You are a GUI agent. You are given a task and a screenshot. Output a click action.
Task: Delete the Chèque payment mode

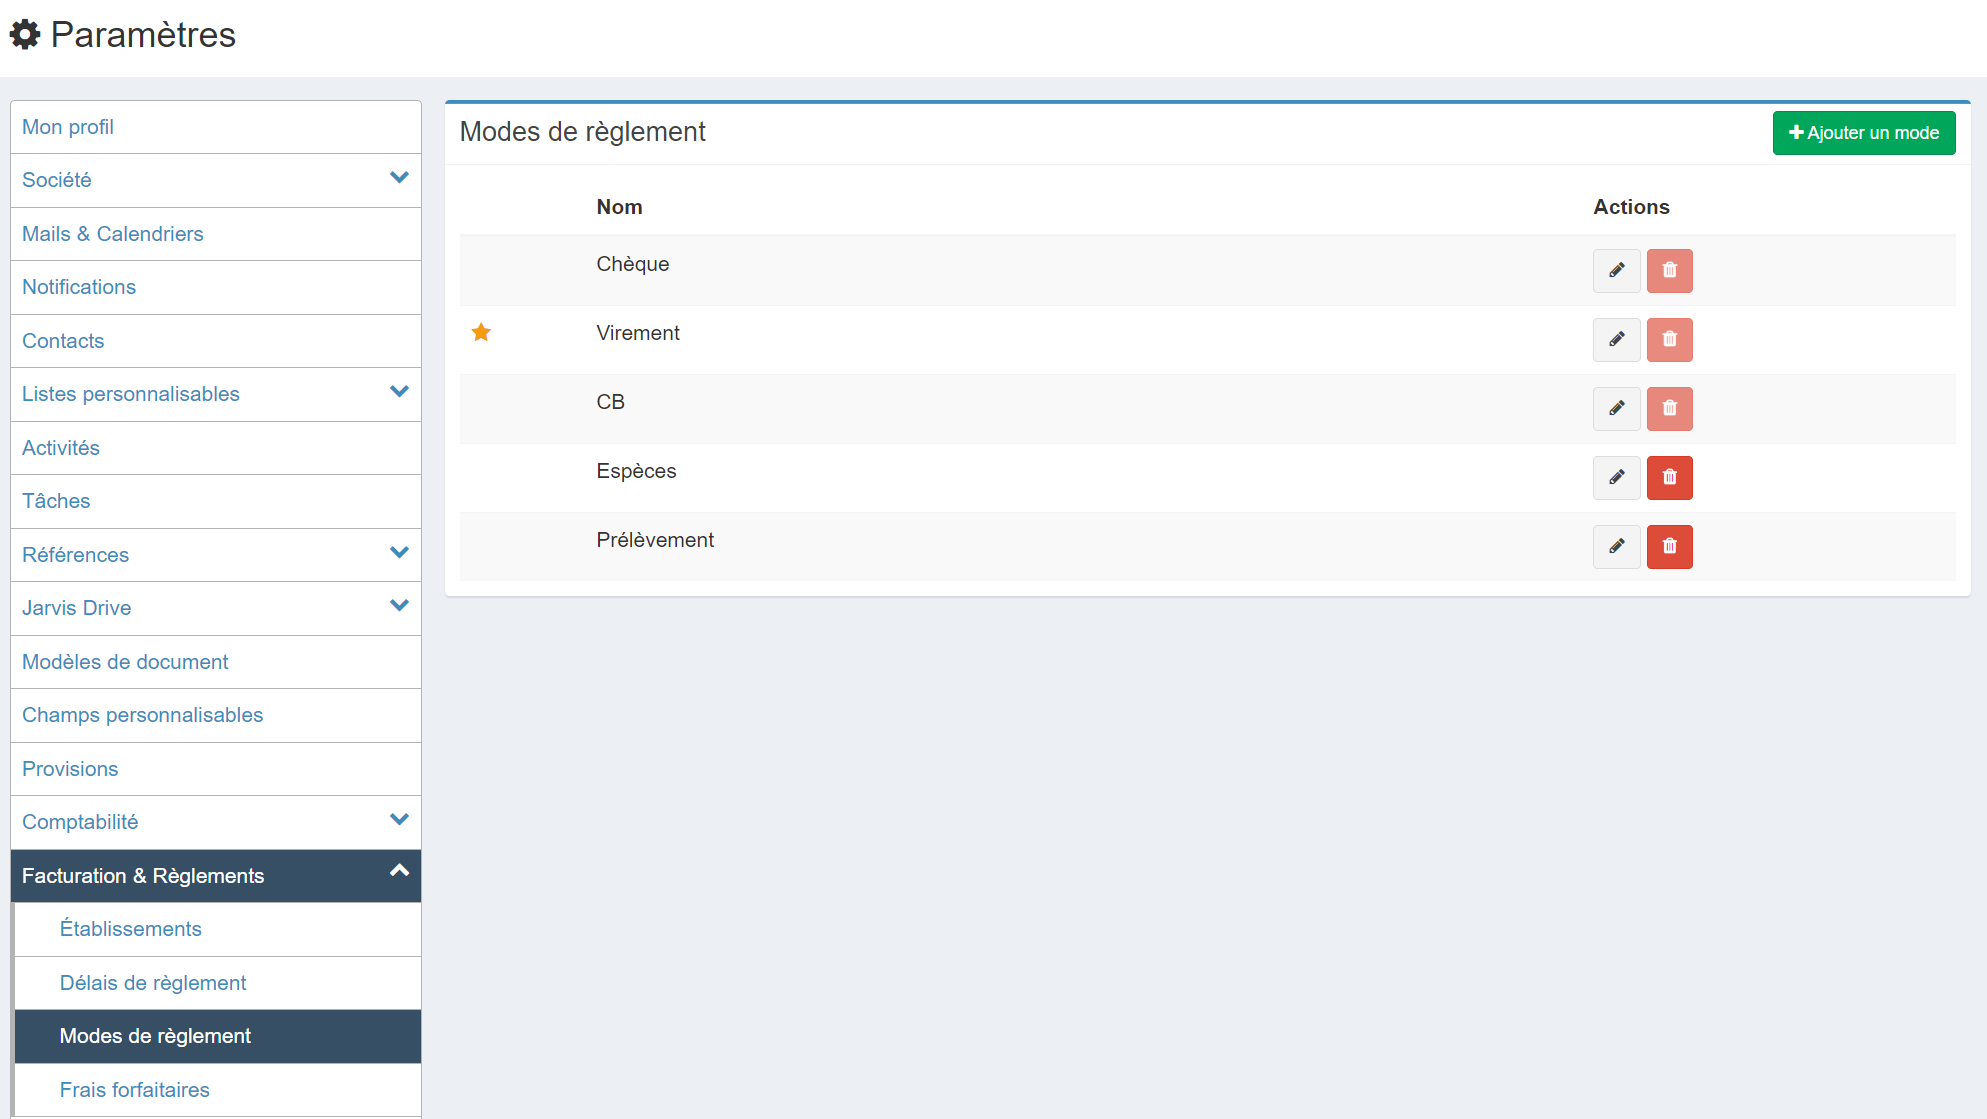click(1669, 271)
